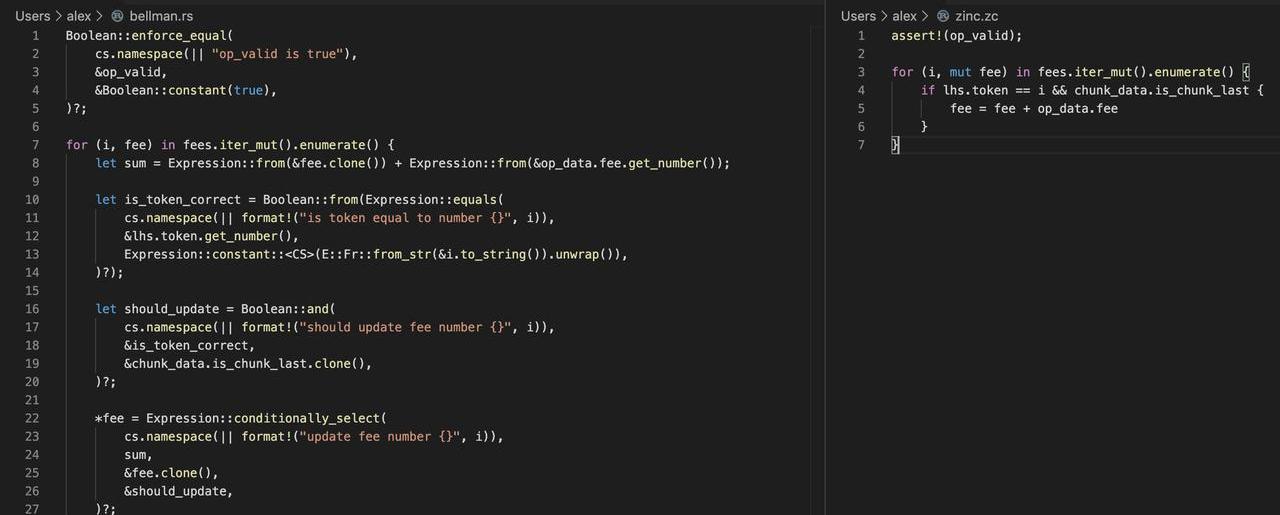
Task: Select the alex breadcrumb in right editor
Action: [905, 16]
